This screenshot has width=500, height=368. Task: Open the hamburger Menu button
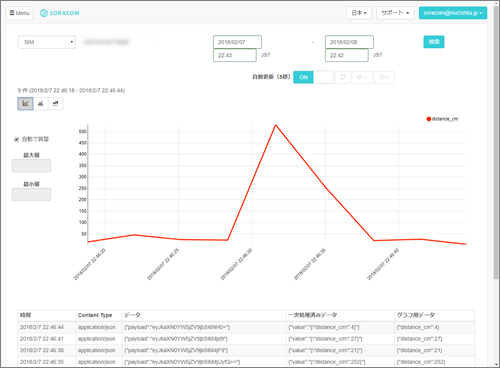click(x=20, y=13)
